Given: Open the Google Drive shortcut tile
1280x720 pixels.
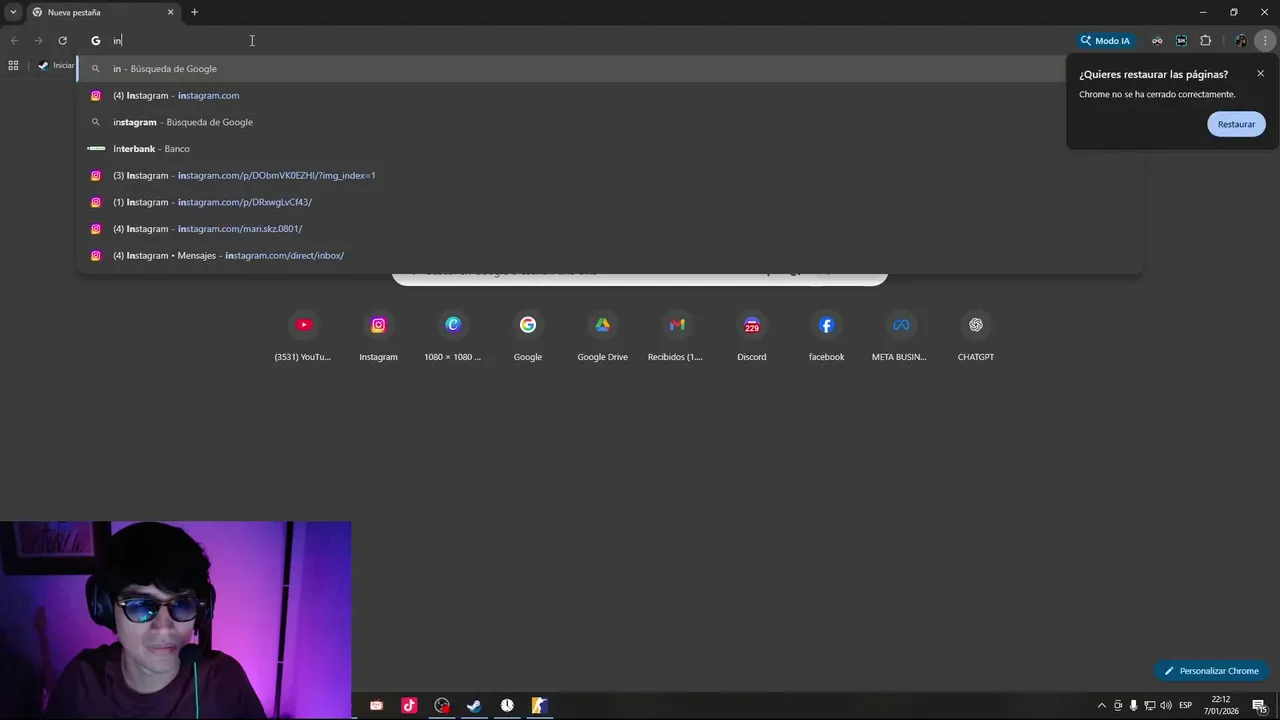Looking at the screenshot, I should point(602,337).
